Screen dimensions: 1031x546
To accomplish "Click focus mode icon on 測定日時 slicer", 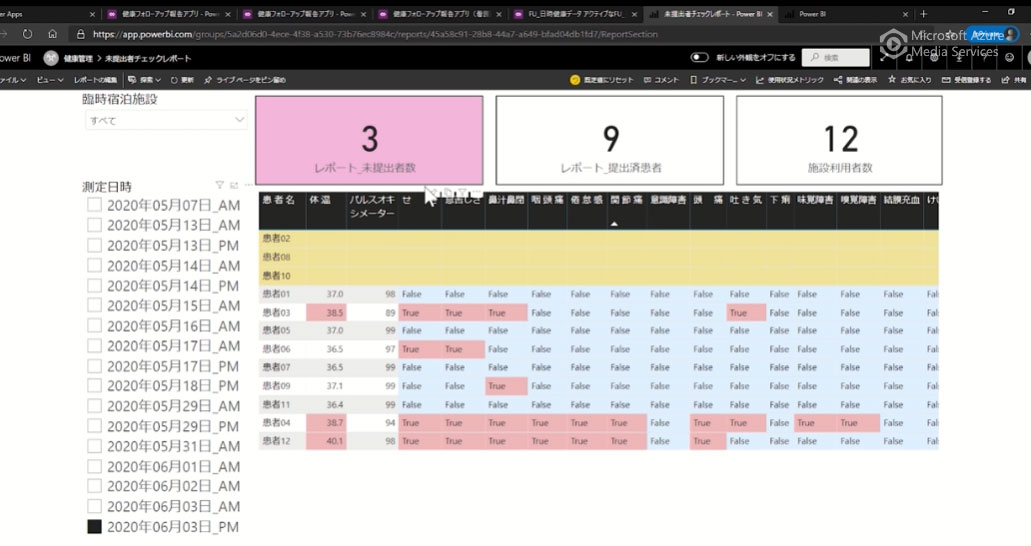I will (x=234, y=186).
